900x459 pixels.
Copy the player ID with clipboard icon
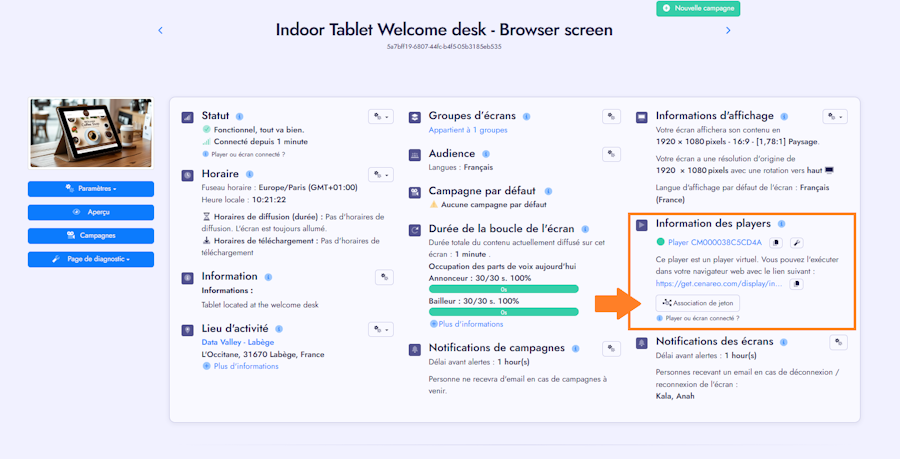click(x=776, y=243)
